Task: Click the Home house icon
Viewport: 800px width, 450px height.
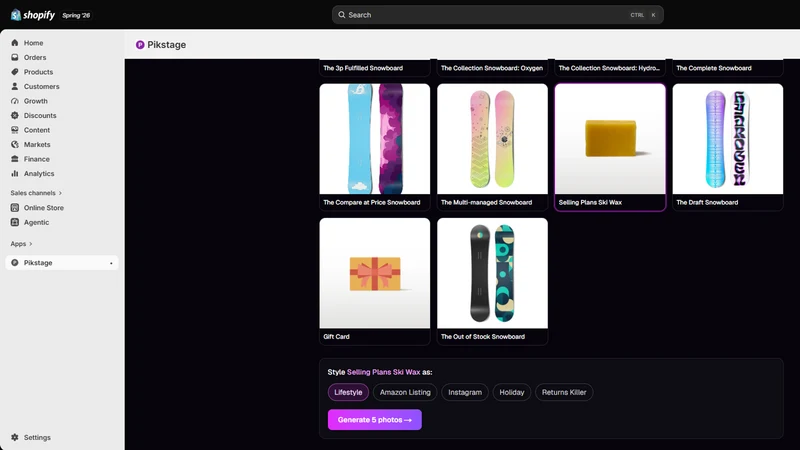Action: tap(15, 43)
